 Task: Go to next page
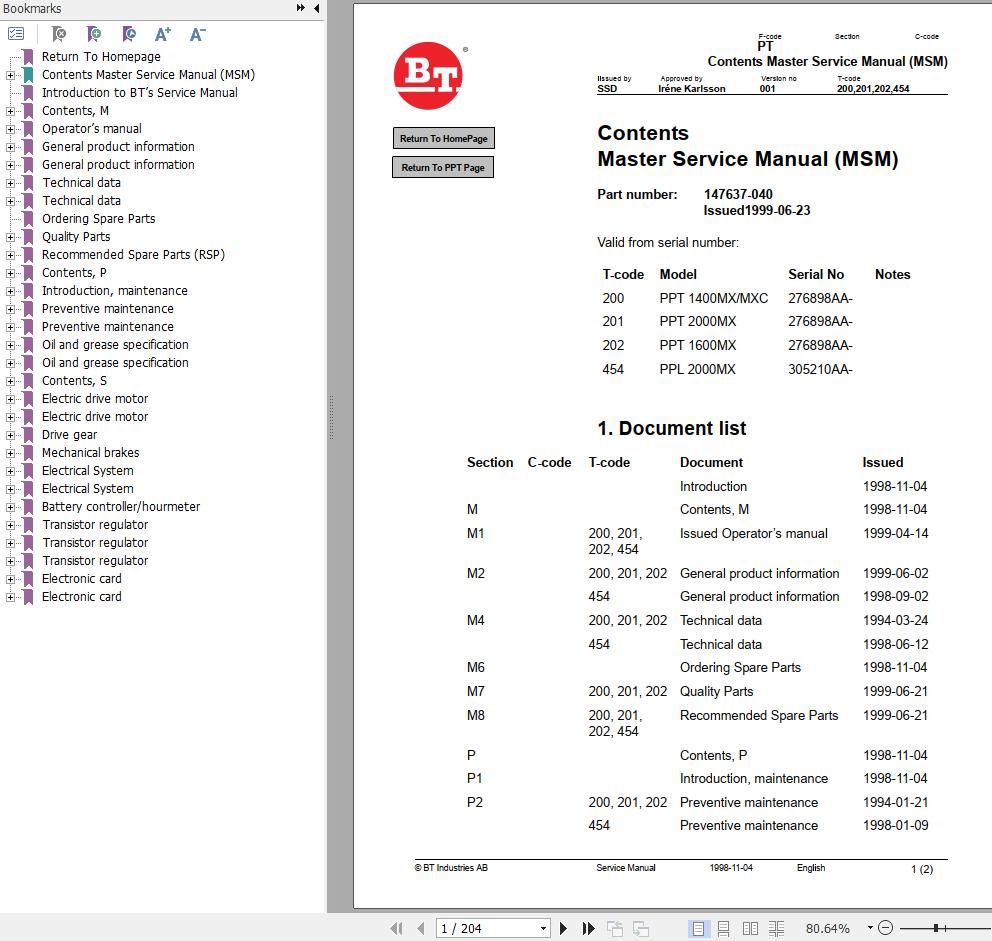[x=563, y=928]
